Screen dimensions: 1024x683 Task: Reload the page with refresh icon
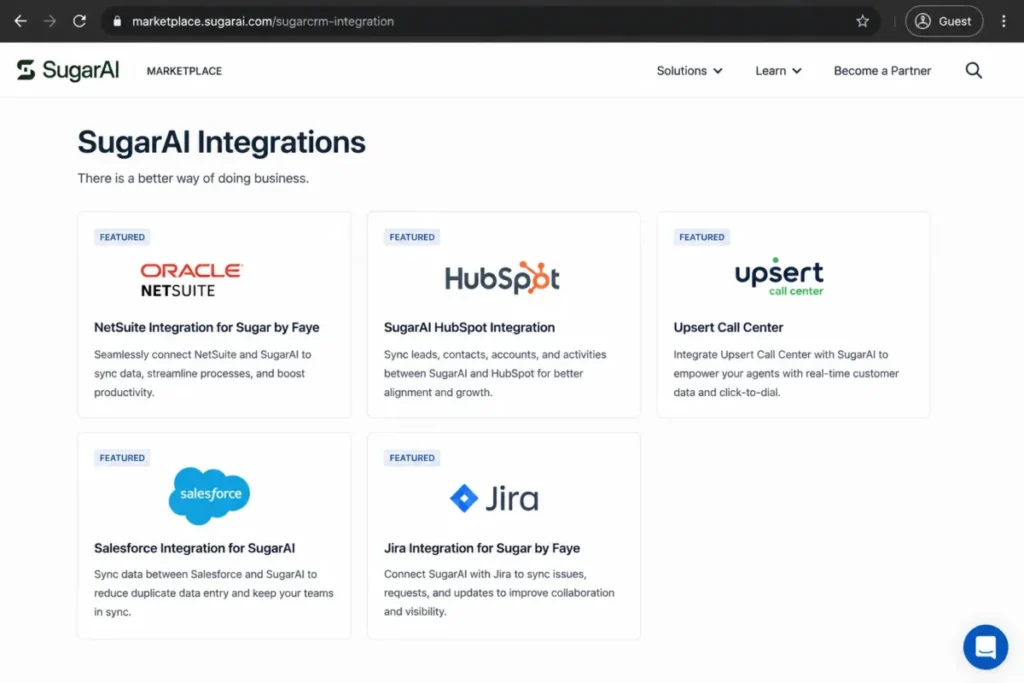pos(80,21)
